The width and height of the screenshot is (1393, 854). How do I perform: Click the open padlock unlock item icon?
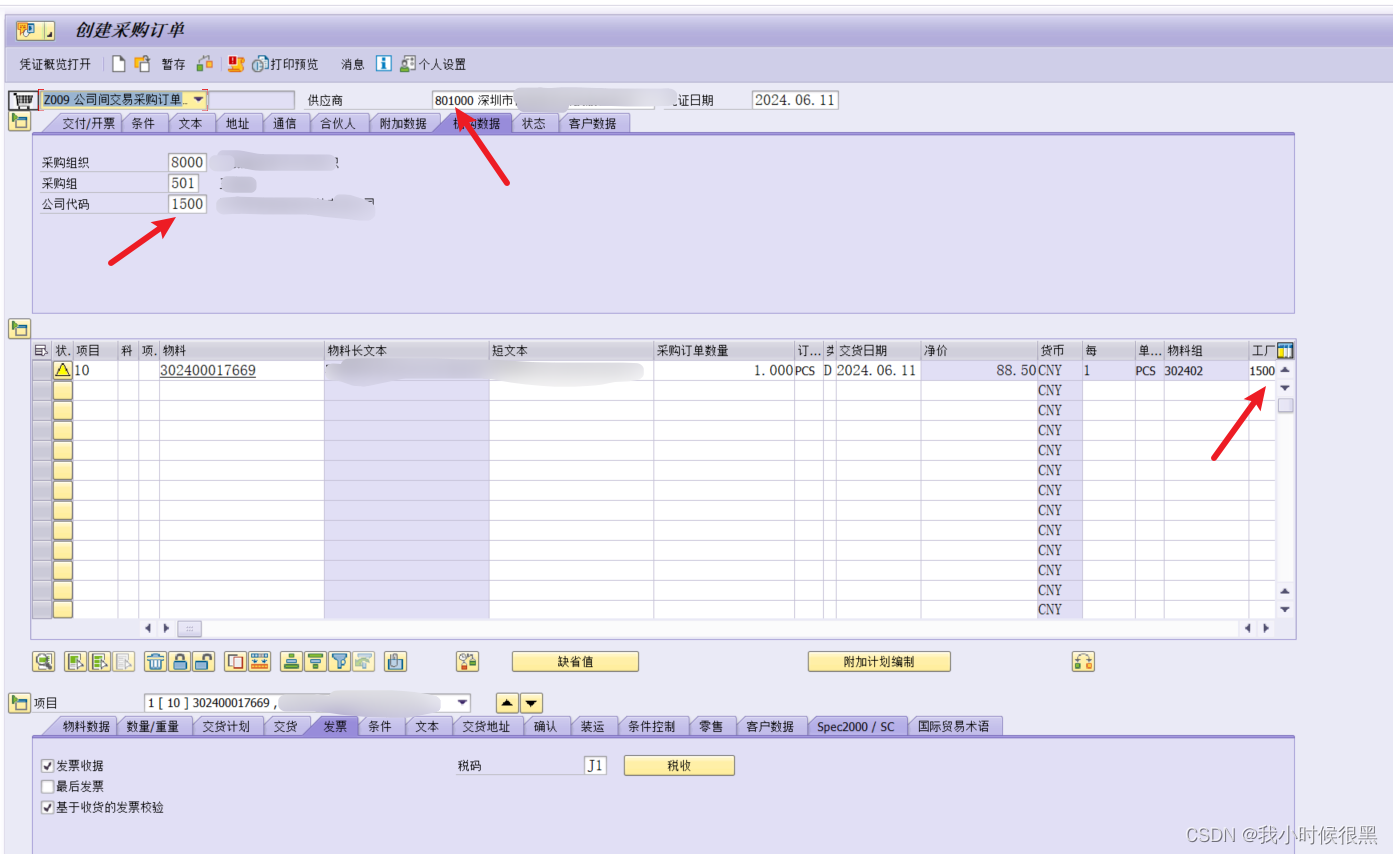tap(203, 661)
